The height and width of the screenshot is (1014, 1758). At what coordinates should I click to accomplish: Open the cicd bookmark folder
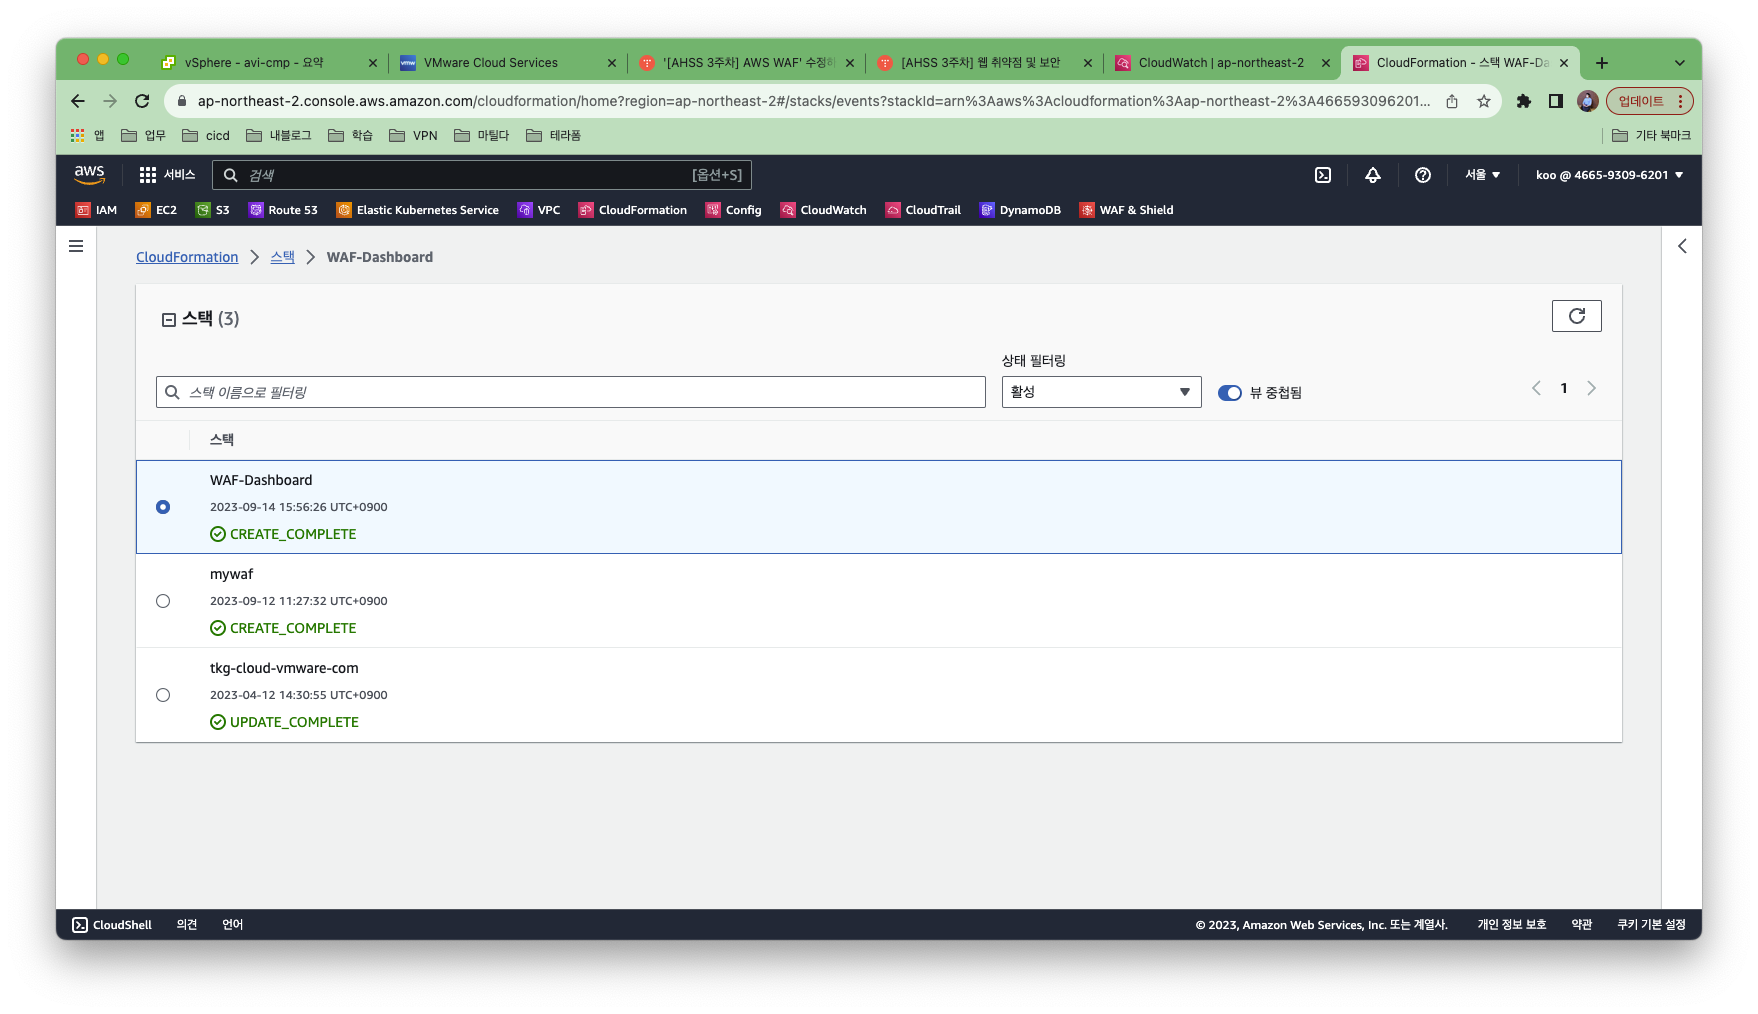point(206,136)
